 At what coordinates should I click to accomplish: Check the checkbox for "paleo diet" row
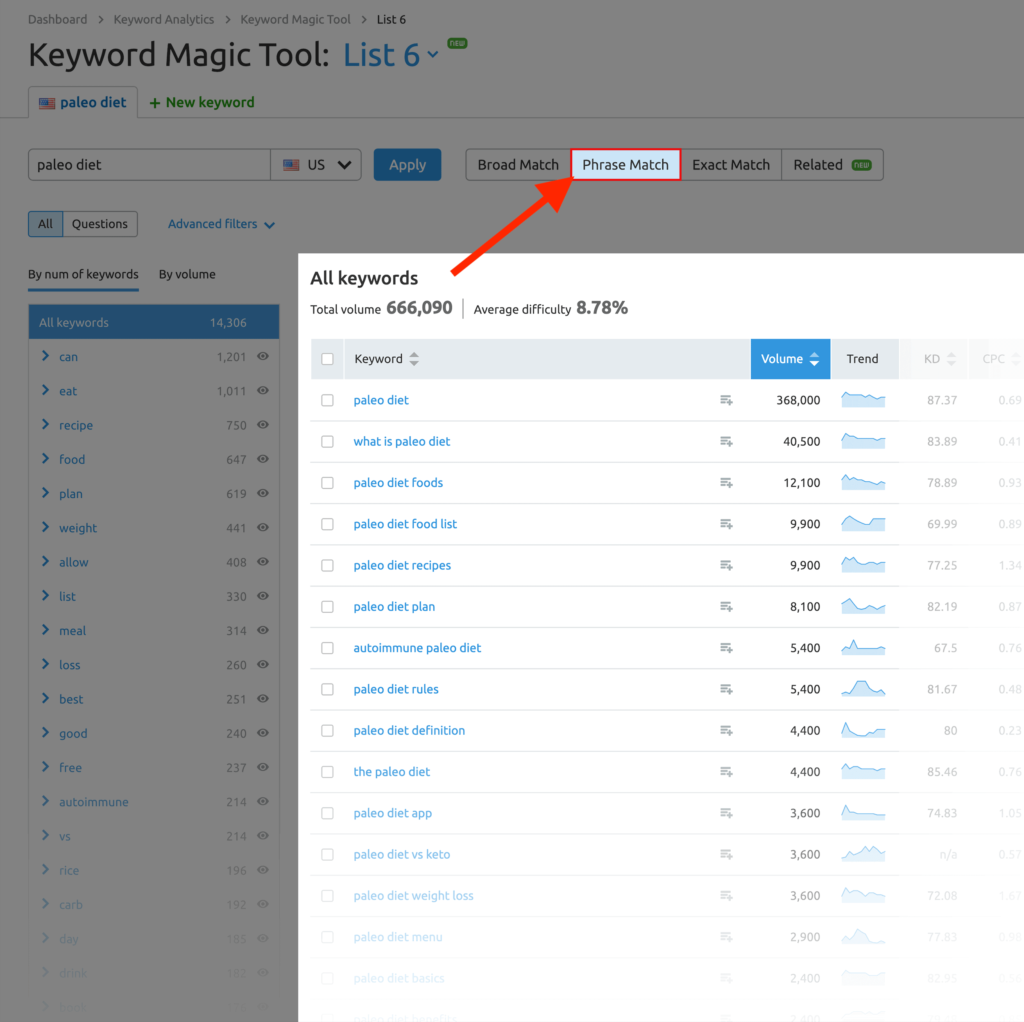[327, 400]
